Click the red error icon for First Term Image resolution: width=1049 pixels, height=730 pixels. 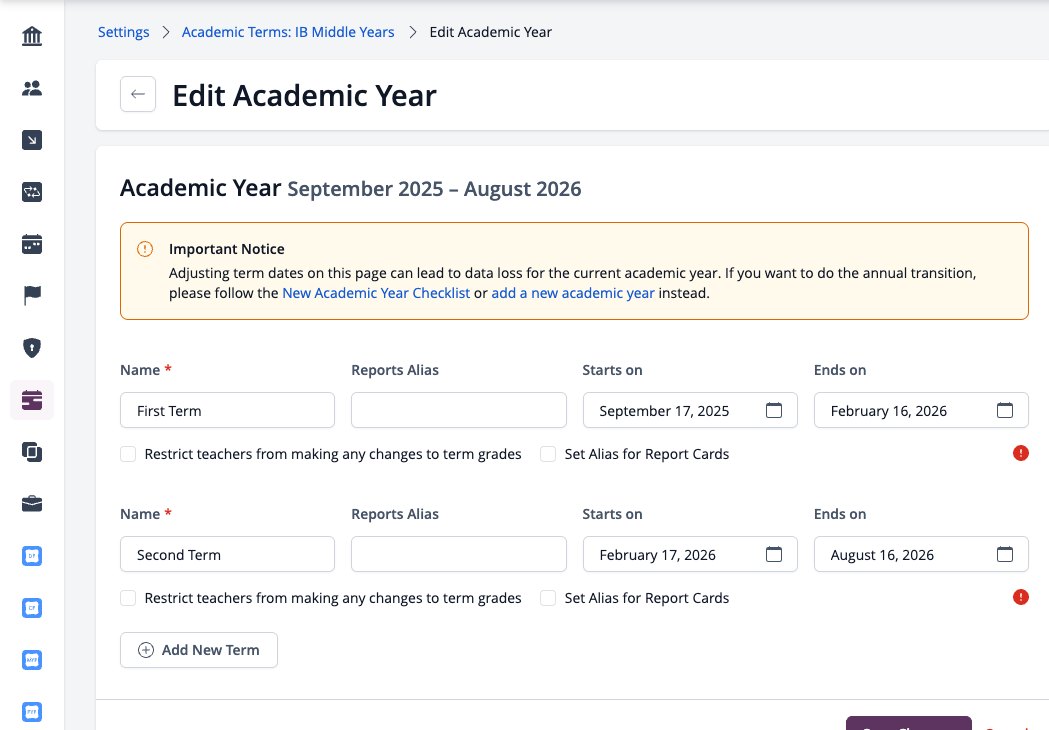1020,453
